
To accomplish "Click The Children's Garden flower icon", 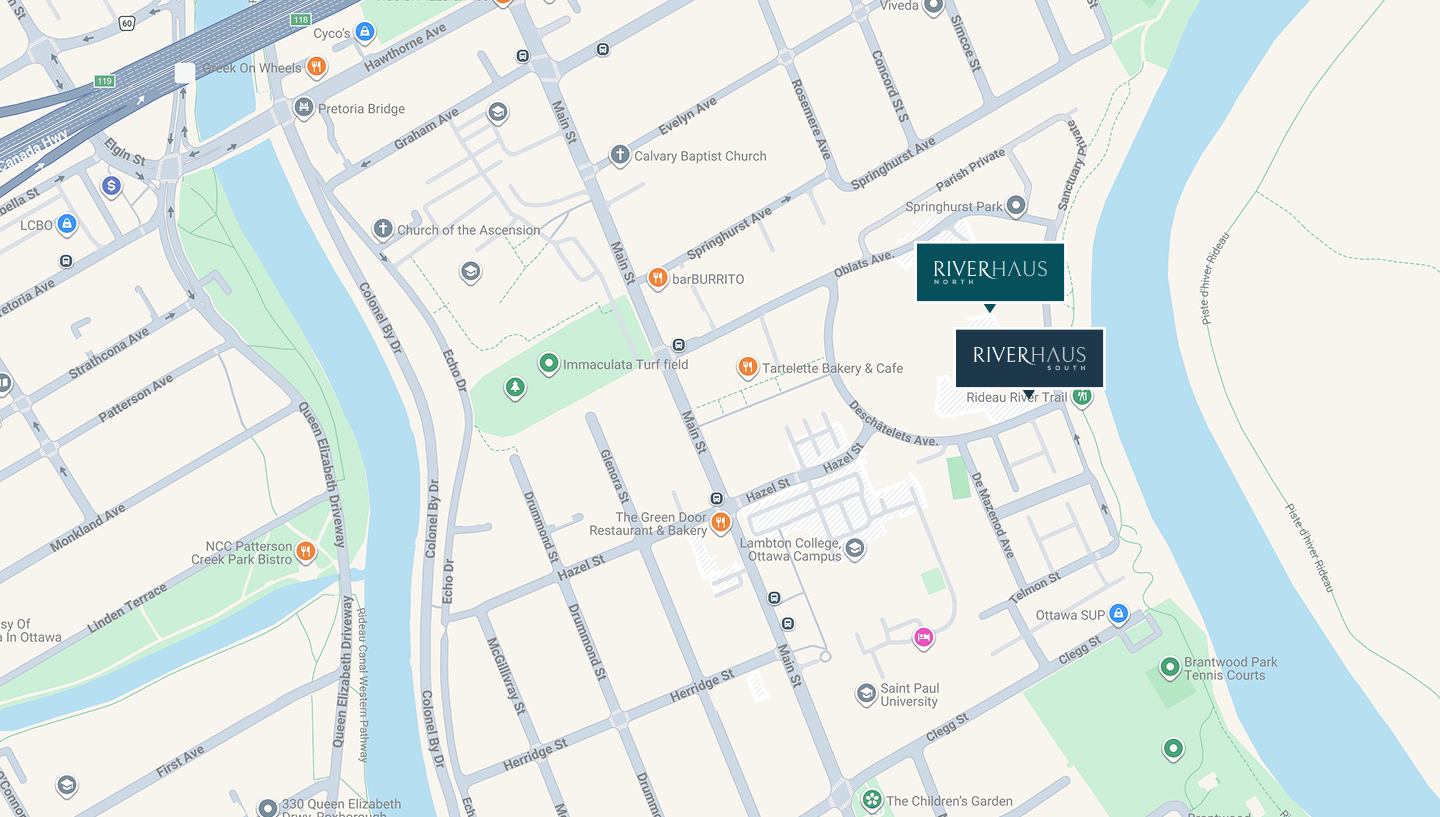I will tap(872, 800).
